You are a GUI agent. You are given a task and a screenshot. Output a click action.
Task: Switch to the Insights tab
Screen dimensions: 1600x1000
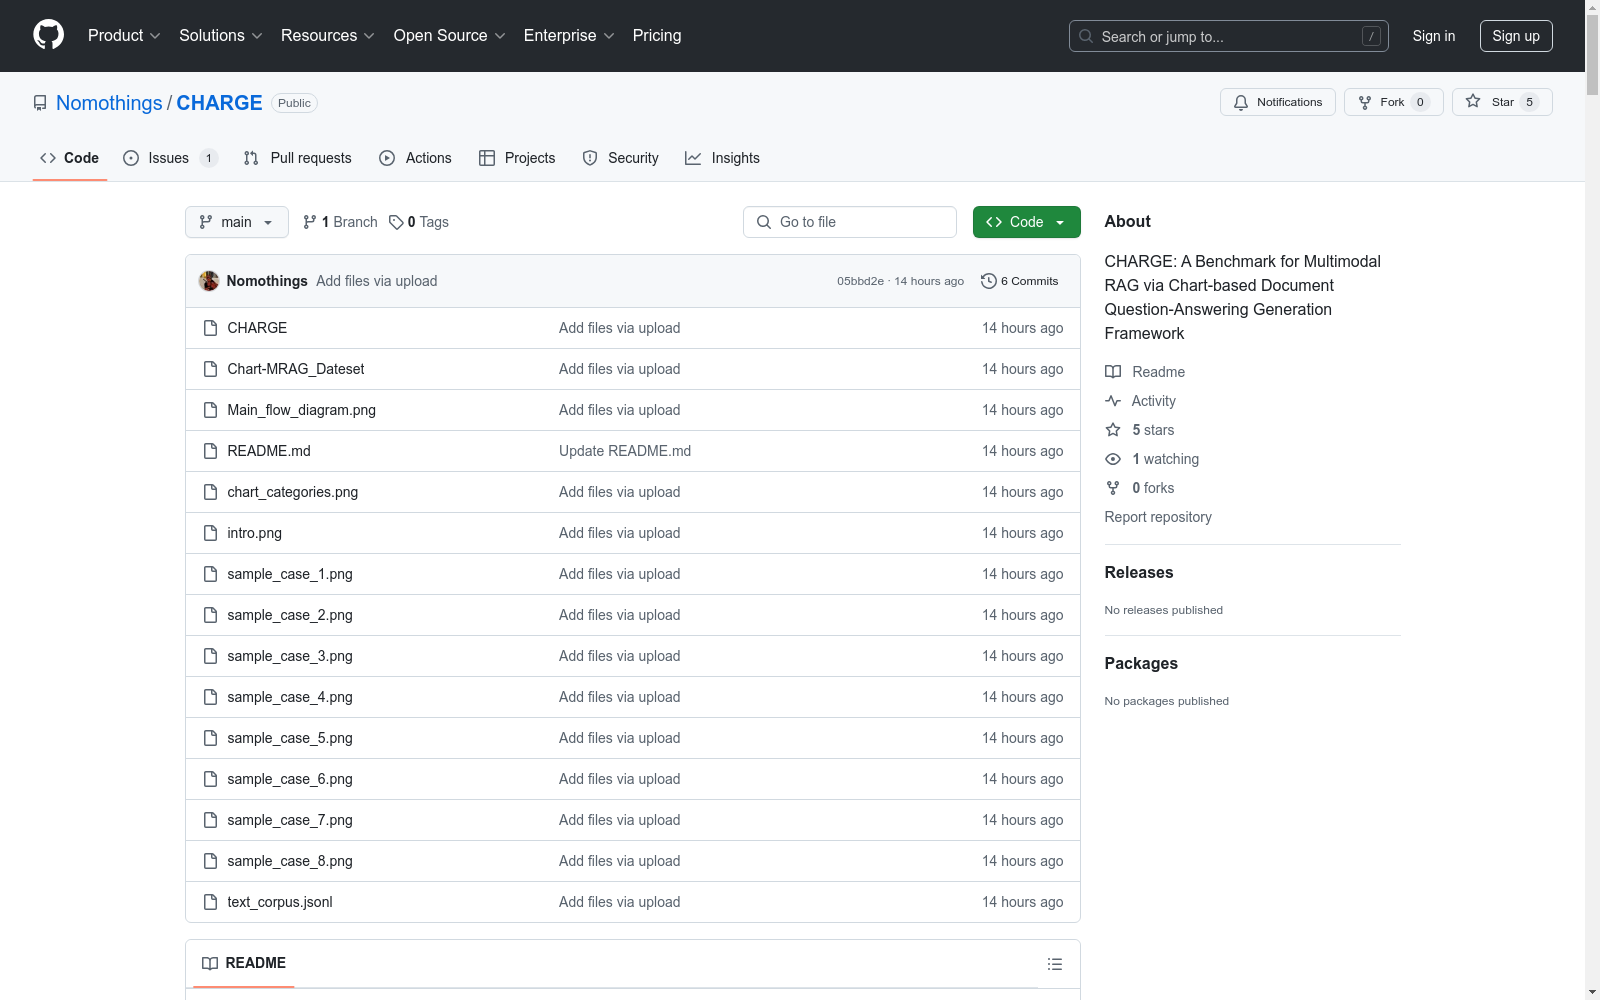722,158
